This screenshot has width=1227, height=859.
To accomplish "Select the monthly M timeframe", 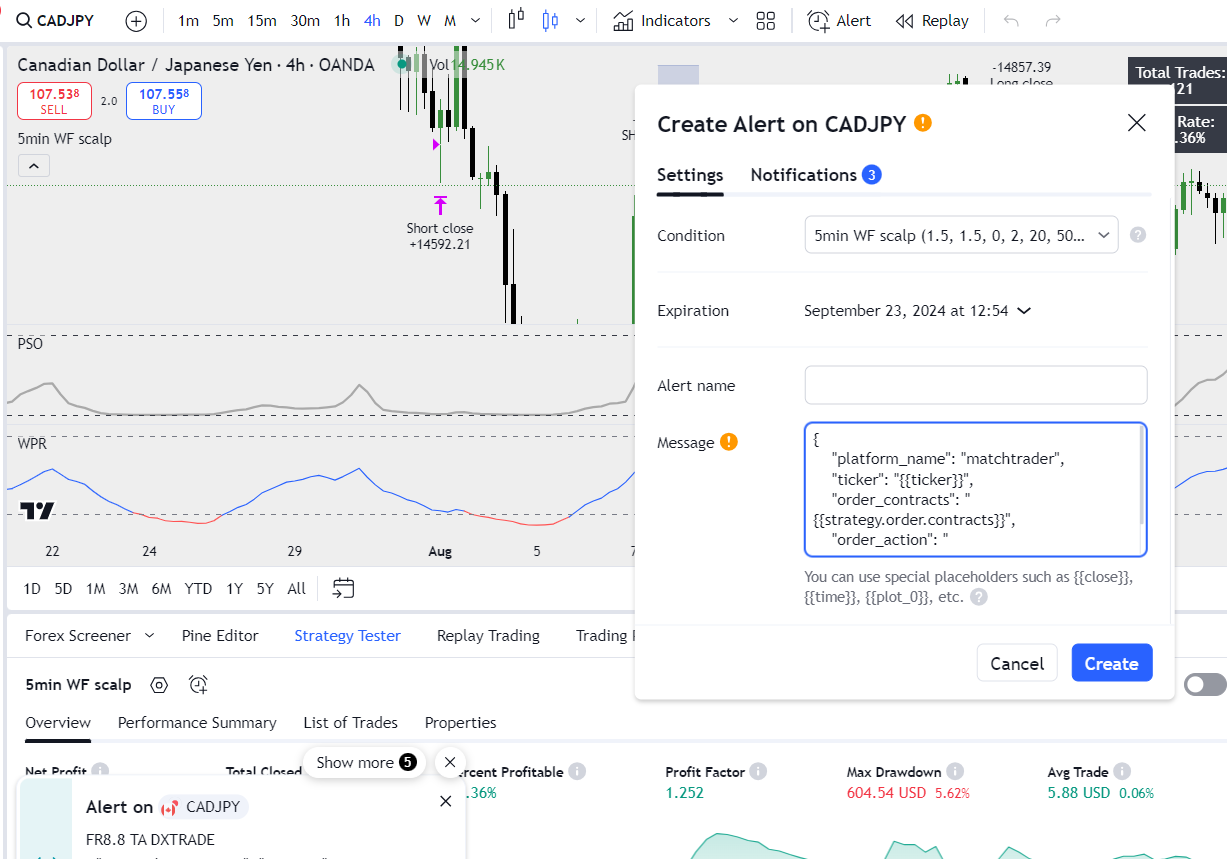I will coord(450,20).
